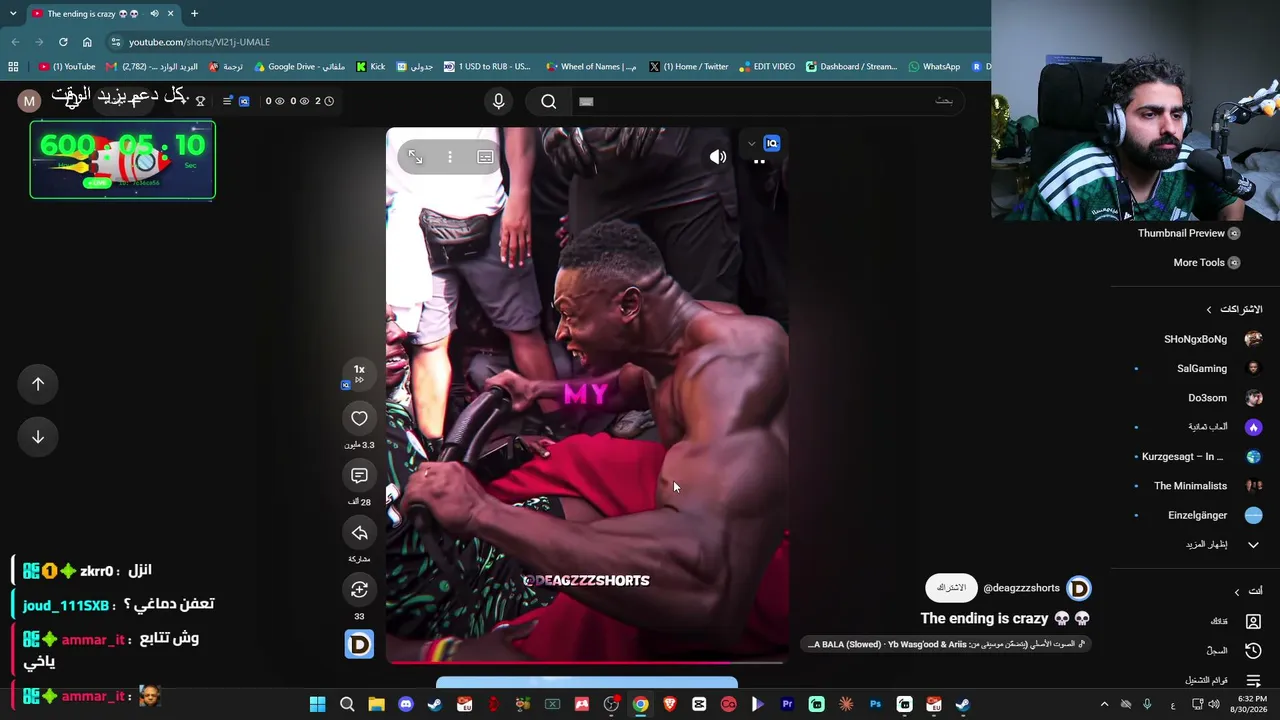This screenshot has width=1280, height=720.
Task: Open the three-dot options on the short
Action: 450,157
